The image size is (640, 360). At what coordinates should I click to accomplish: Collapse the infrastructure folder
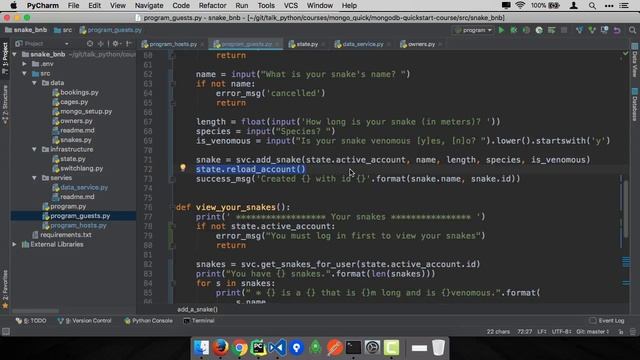click(34, 149)
